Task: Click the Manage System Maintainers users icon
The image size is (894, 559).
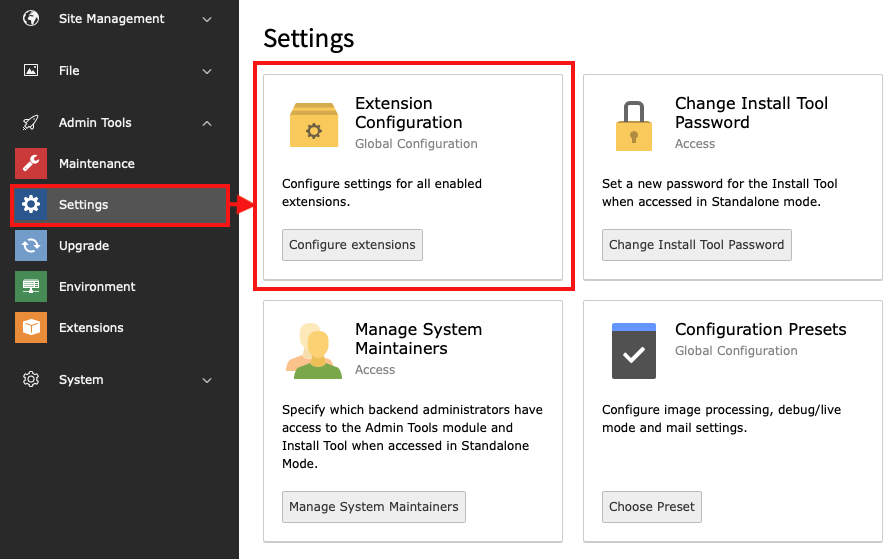Action: [314, 351]
